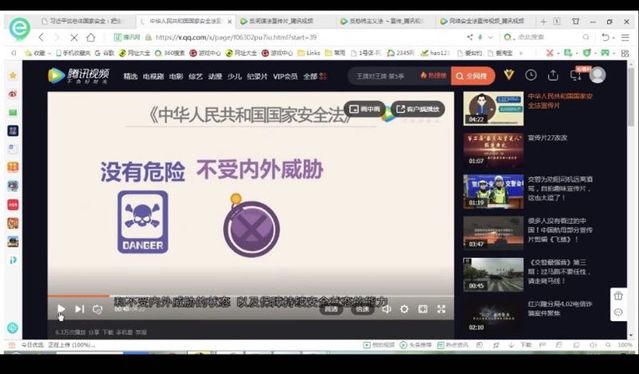The image size is (639, 374).
Task: Select 电视剧 in the site navigation
Action: (x=153, y=76)
